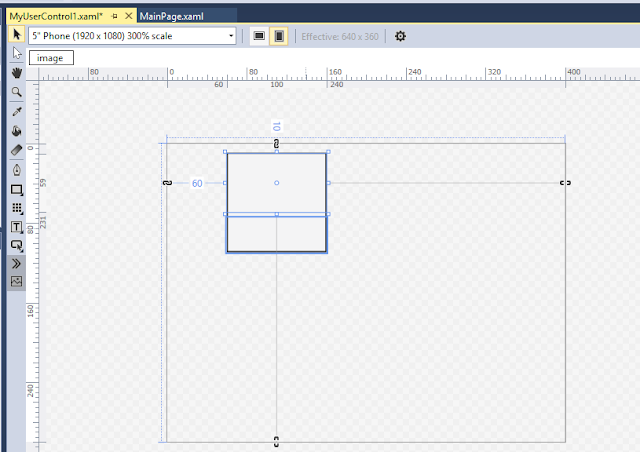This screenshot has width=640, height=452.
Task: Open the 5" Phone device size dropdown
Action: (x=132, y=36)
